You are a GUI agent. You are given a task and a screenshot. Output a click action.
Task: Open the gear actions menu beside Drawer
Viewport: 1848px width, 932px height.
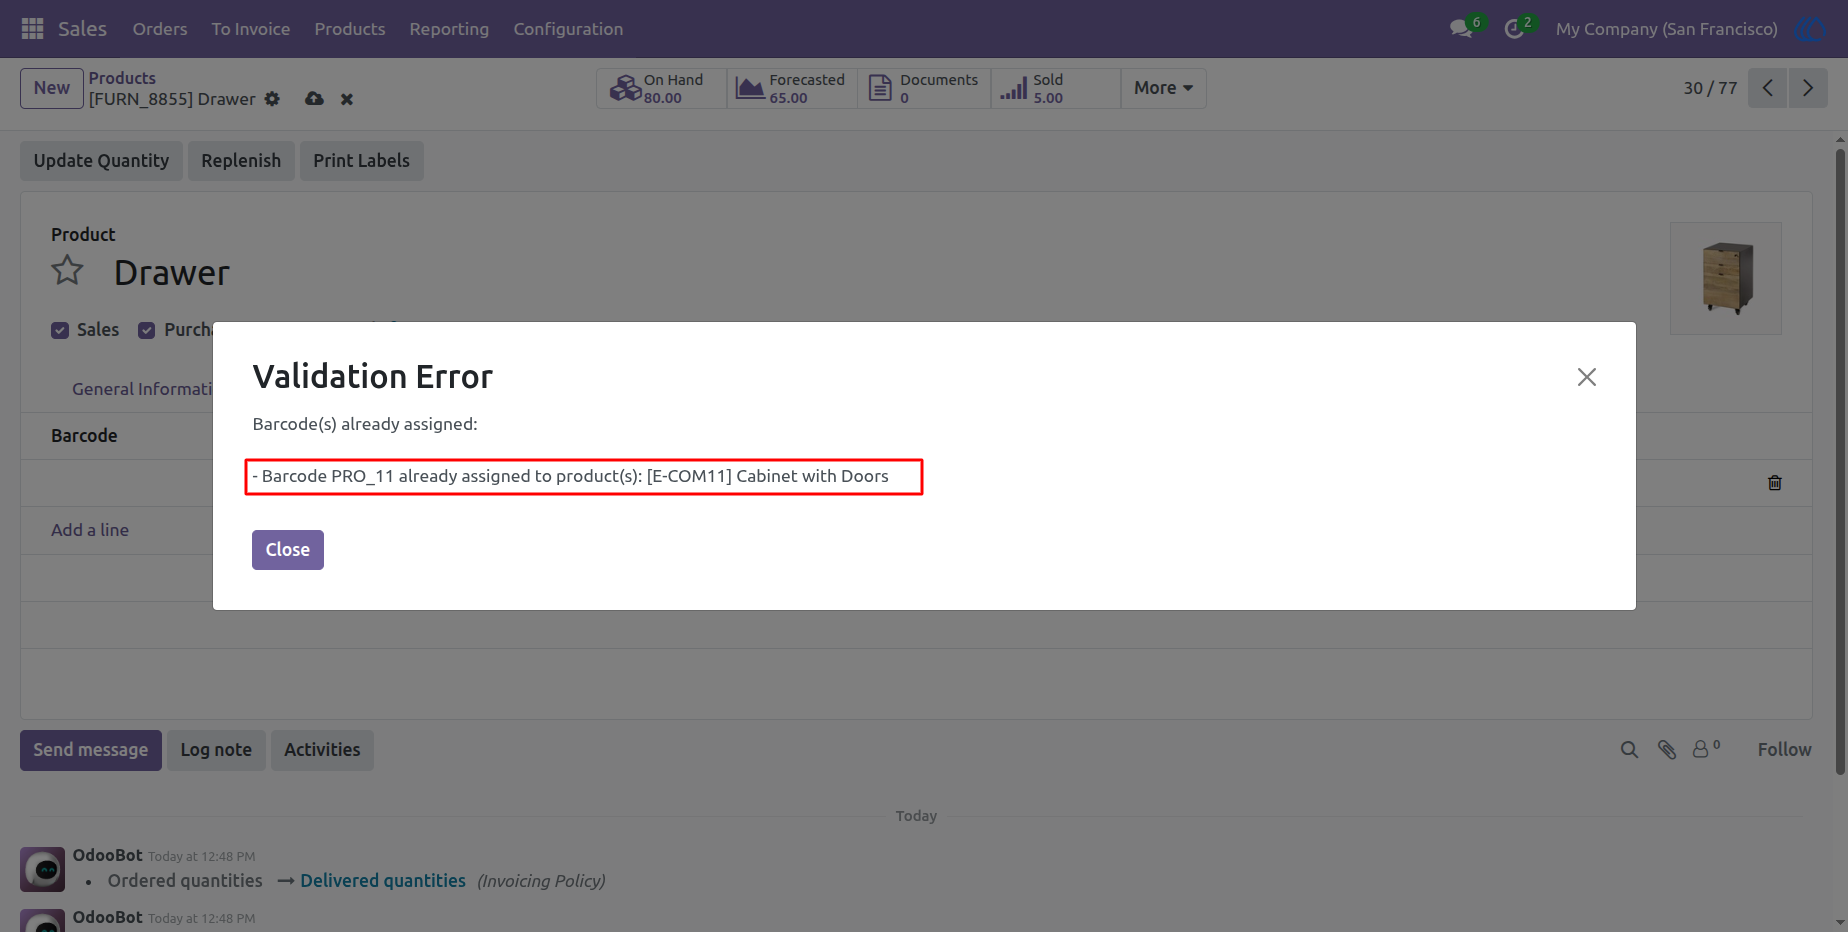point(272,99)
